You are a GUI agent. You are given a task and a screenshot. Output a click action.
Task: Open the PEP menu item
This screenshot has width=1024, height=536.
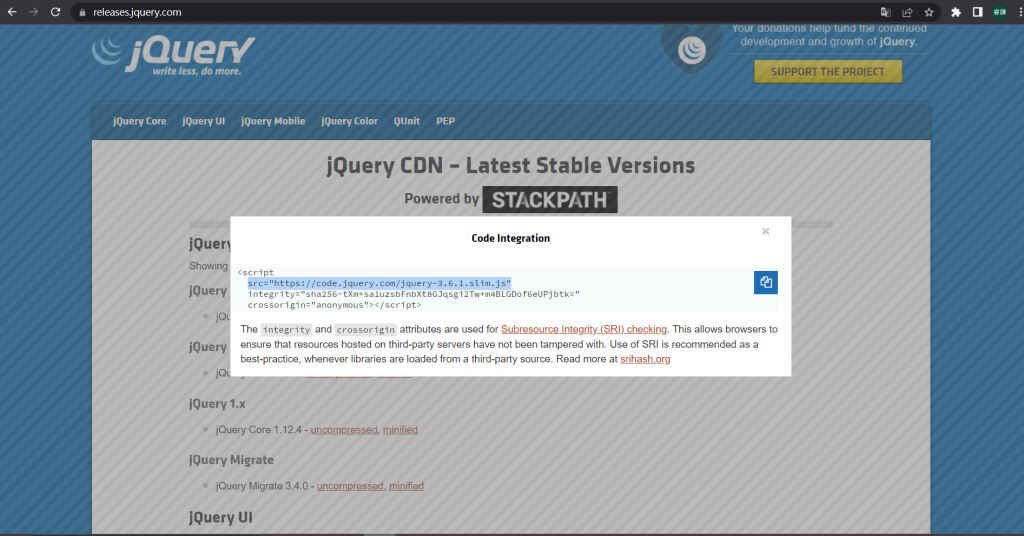[445, 121]
